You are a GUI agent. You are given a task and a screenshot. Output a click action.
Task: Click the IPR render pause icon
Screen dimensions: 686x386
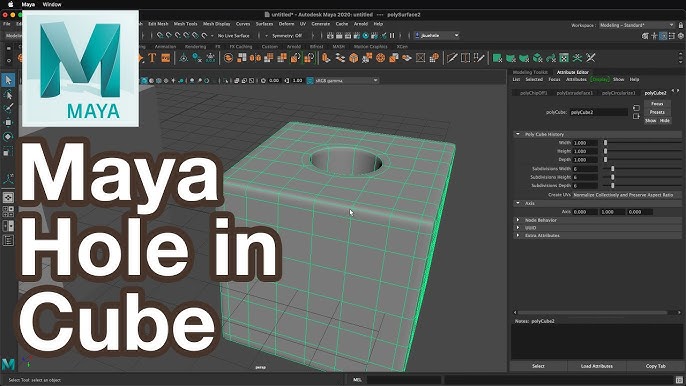(x=392, y=35)
